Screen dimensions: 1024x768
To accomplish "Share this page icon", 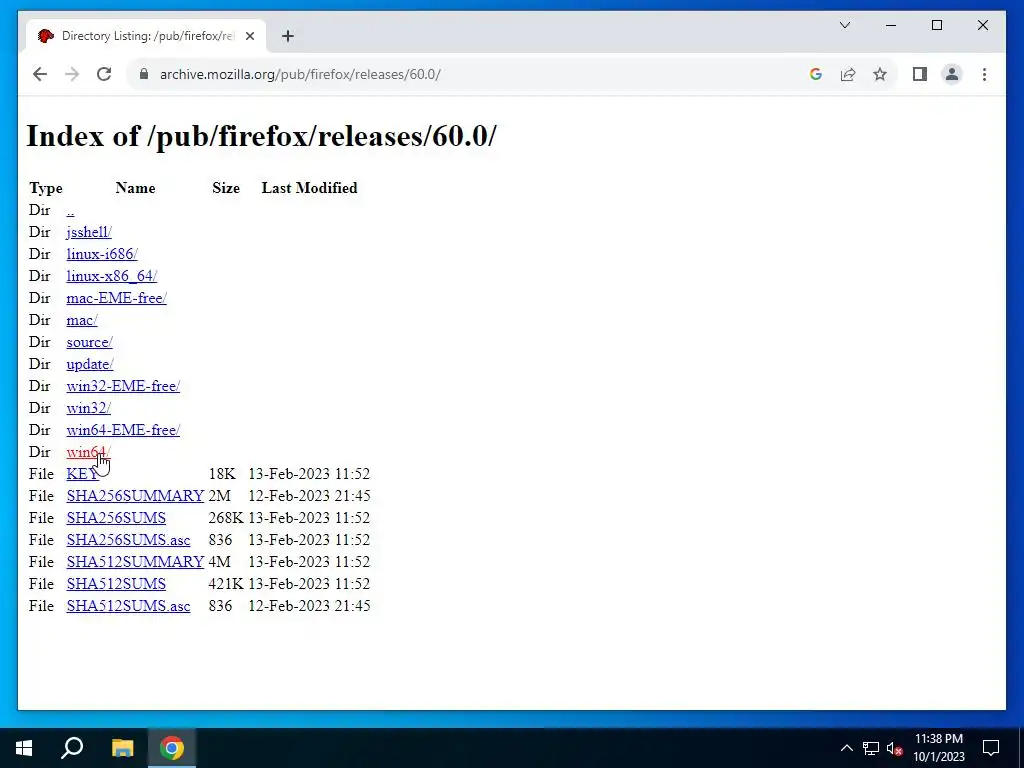I will click(848, 74).
